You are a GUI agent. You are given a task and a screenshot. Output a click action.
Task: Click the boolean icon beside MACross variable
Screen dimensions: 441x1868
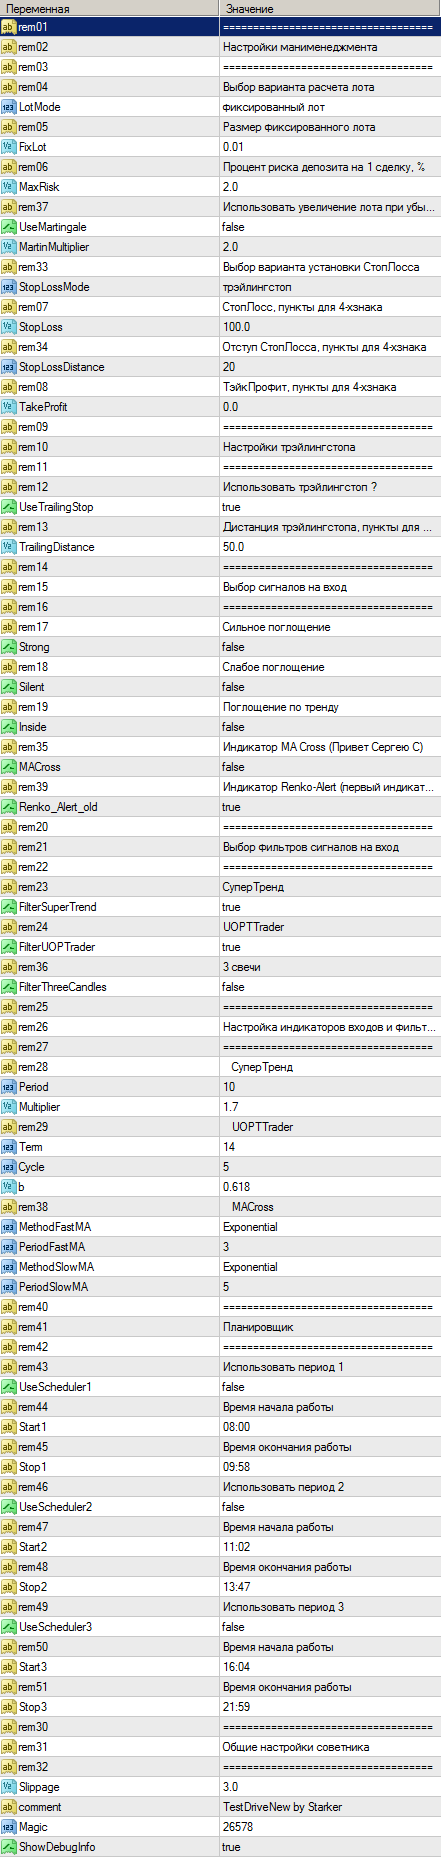[x=9, y=767]
